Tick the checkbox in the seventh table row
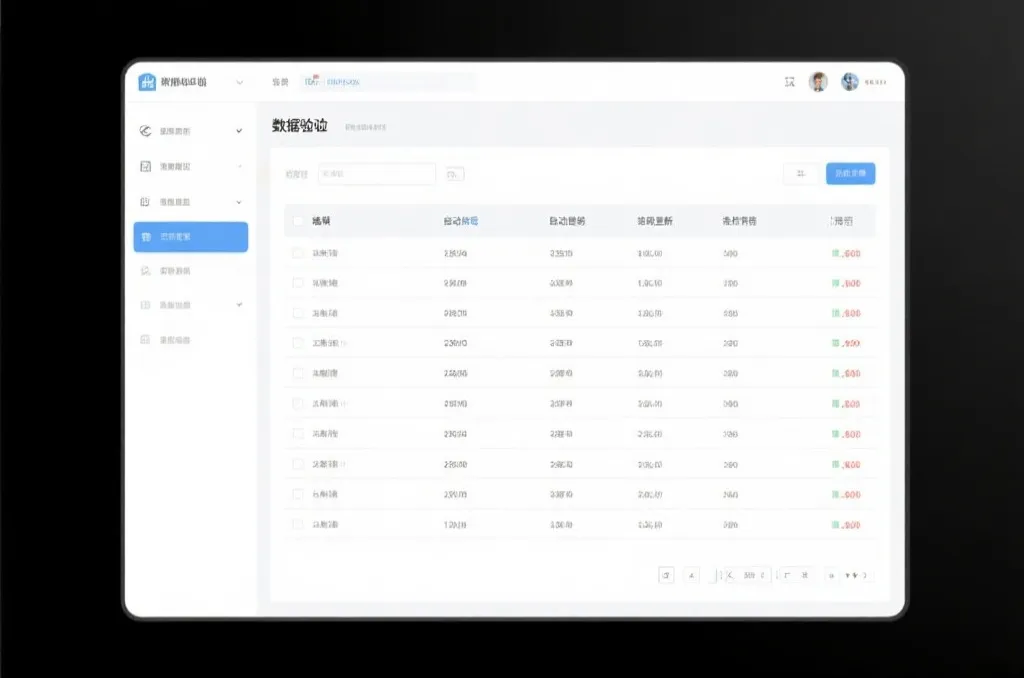 coord(298,434)
